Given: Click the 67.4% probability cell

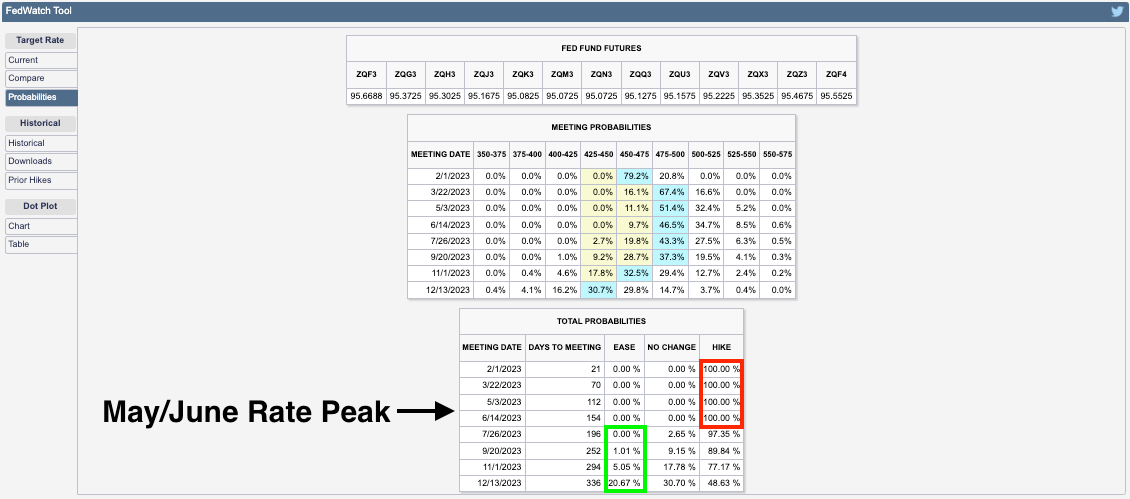Looking at the screenshot, I should point(670,192).
